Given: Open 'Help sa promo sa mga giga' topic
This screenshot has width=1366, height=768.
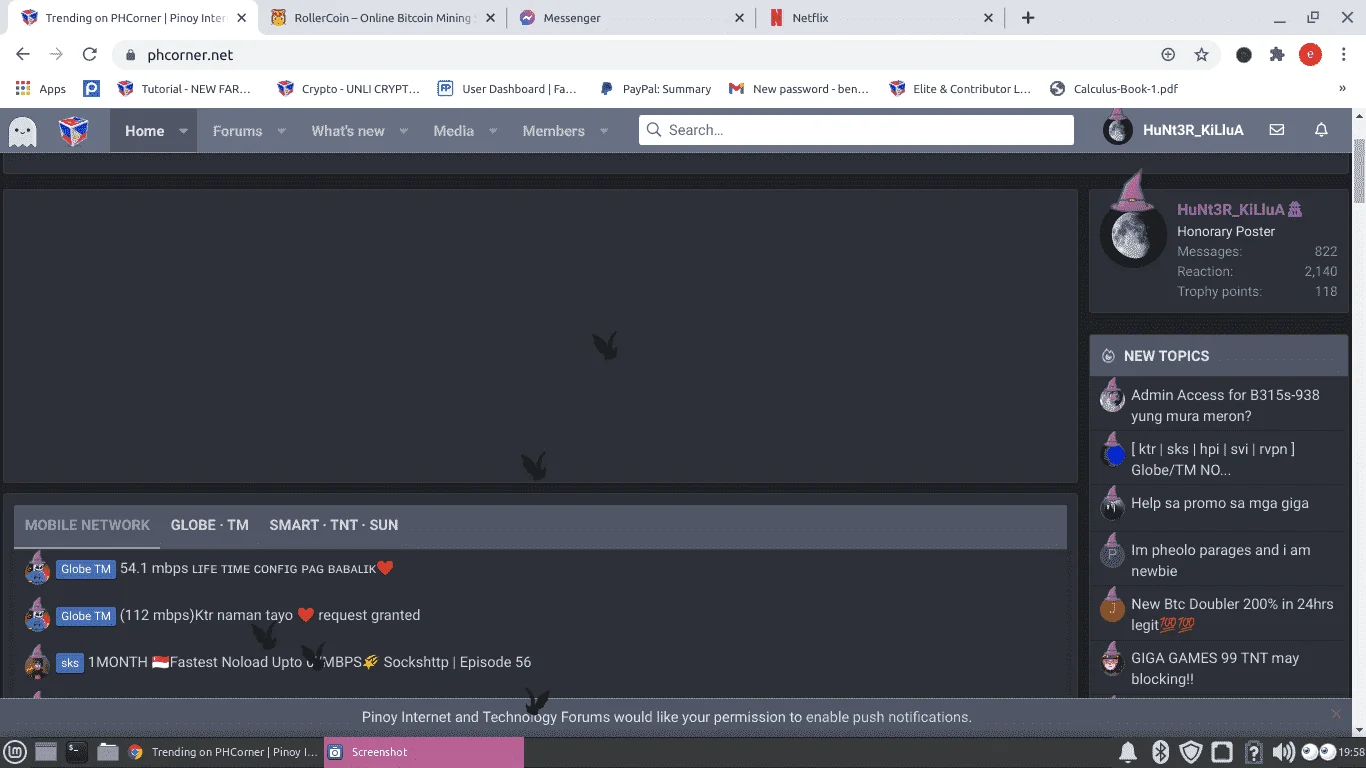Looking at the screenshot, I should [1220, 503].
